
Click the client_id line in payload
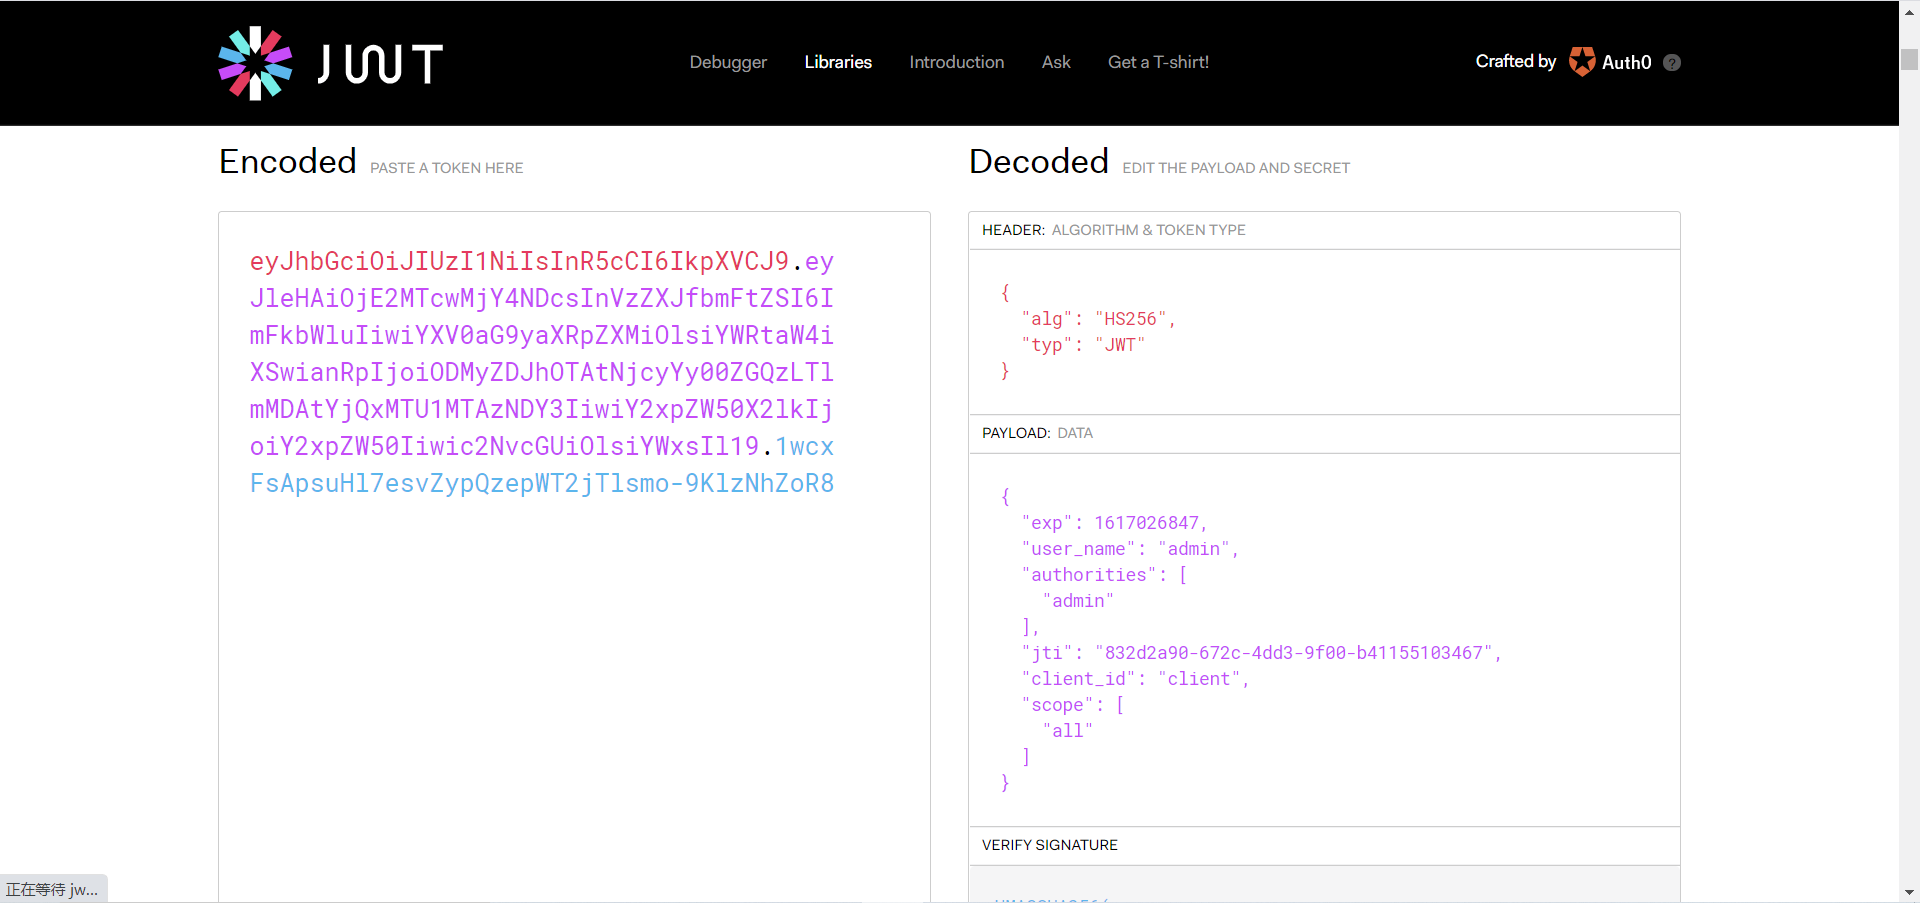click(x=1134, y=679)
